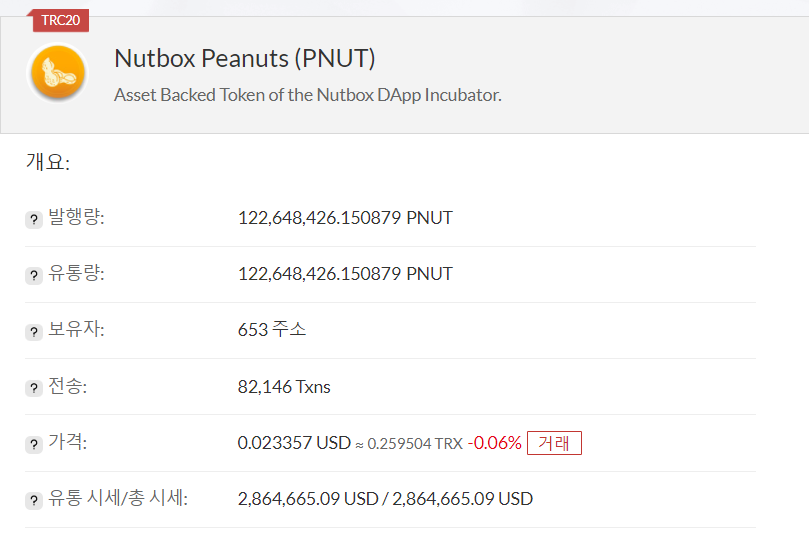The image size is (809, 534).
Task: Open the help icon beside 발행량
Action: coord(34,219)
